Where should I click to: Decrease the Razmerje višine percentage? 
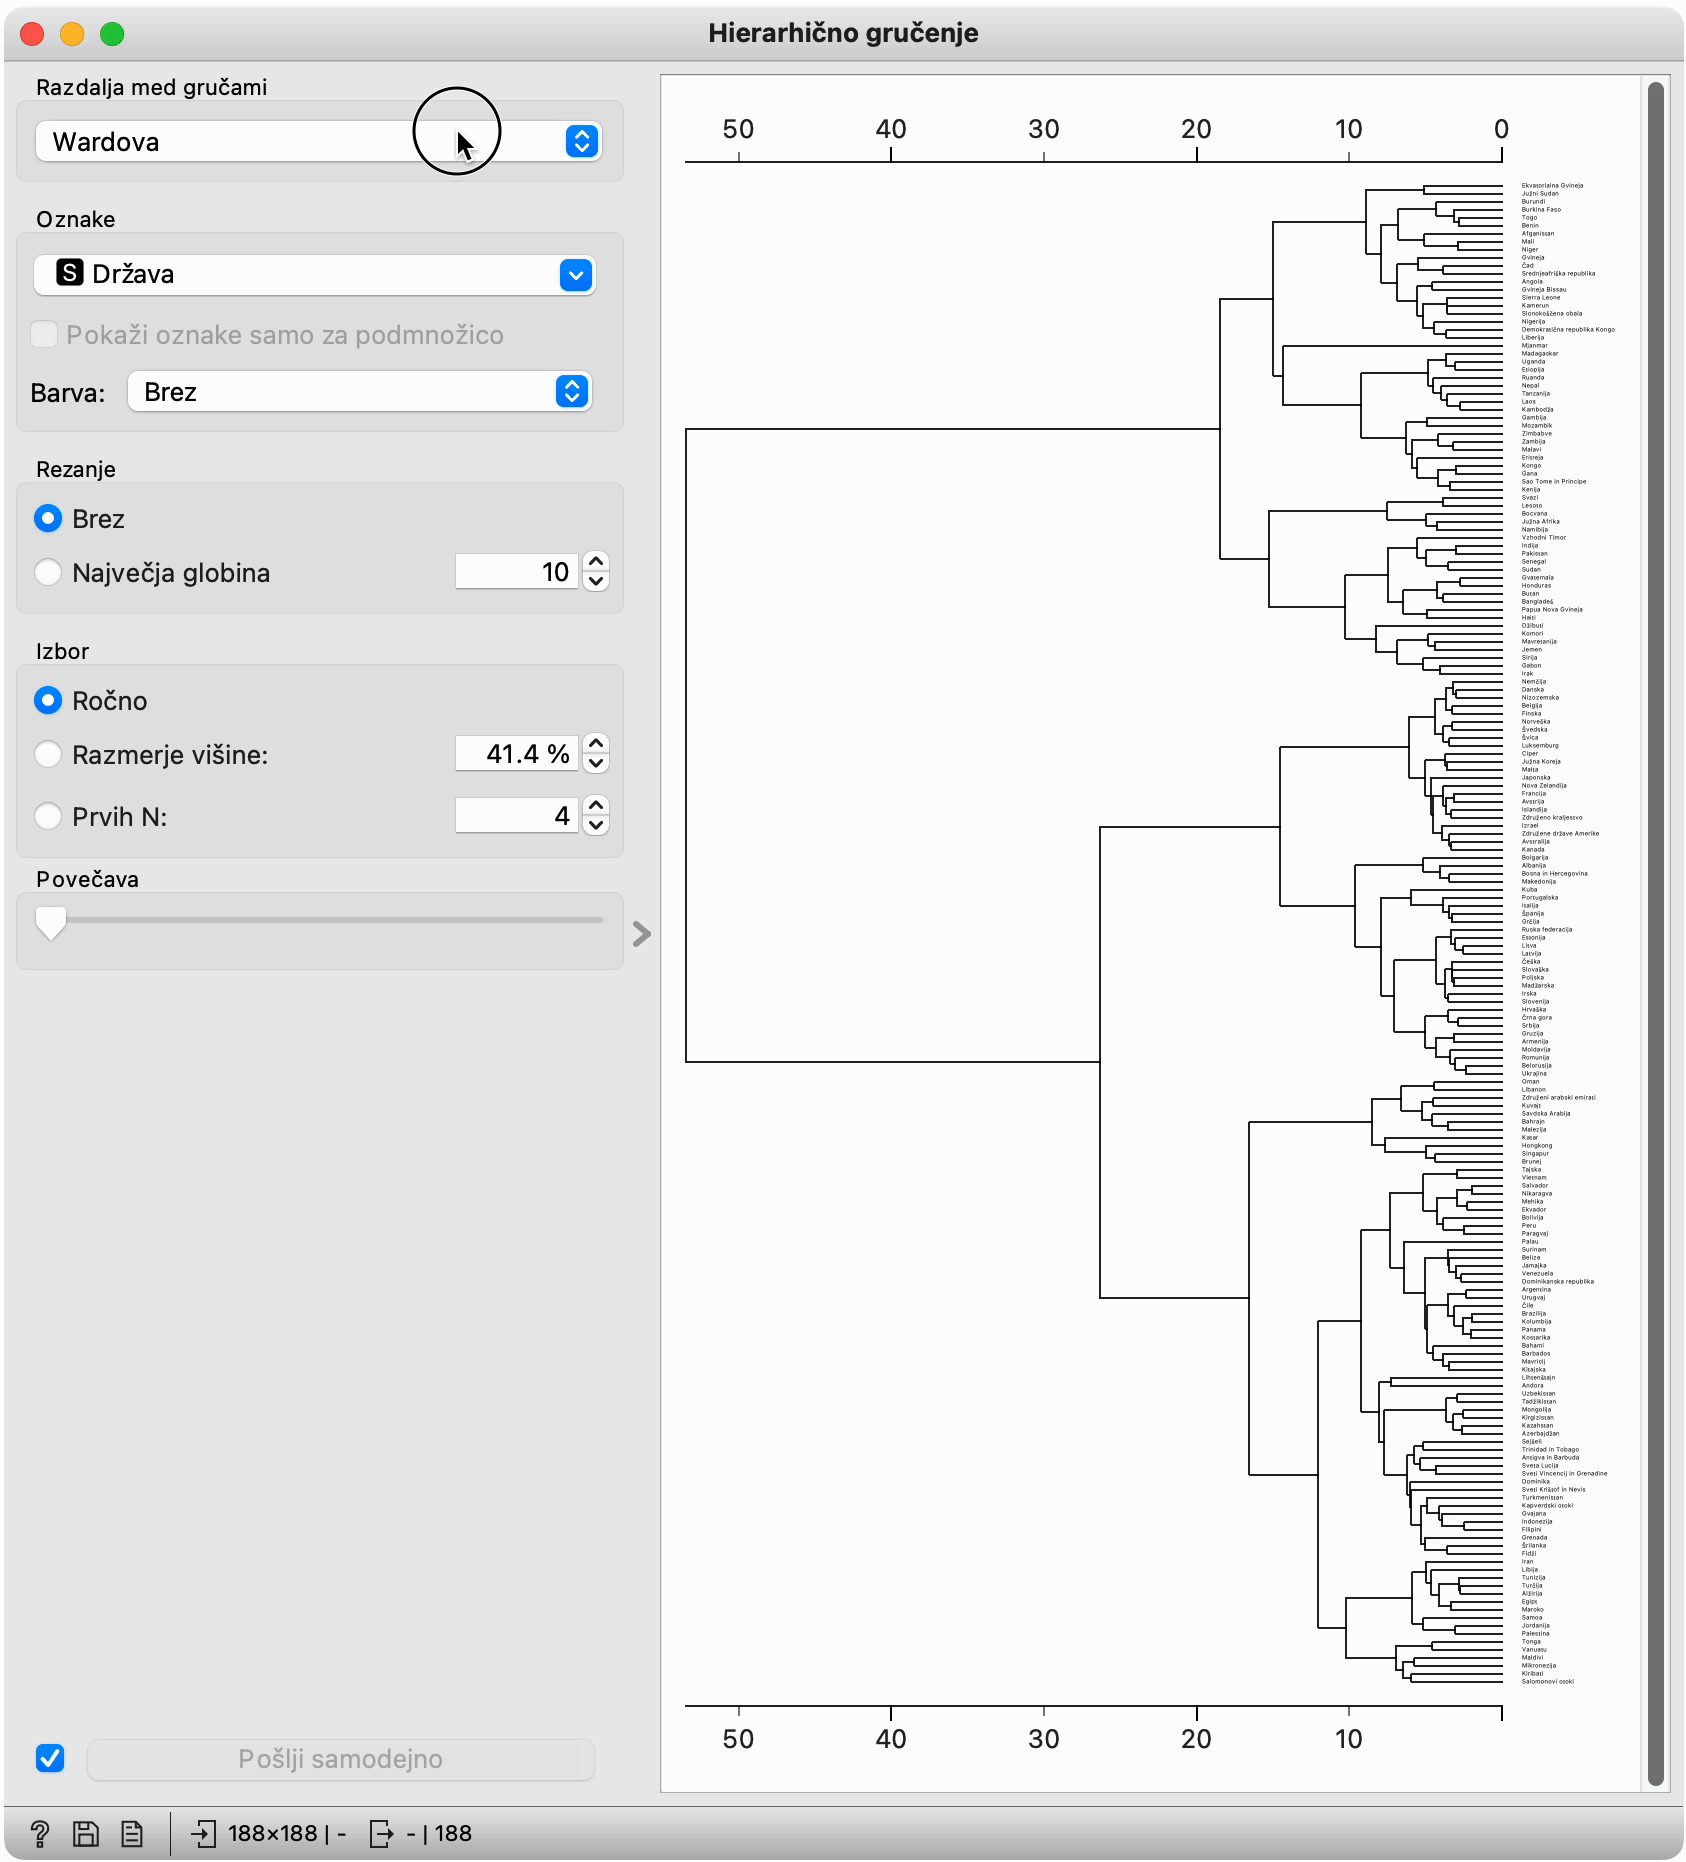tap(596, 764)
